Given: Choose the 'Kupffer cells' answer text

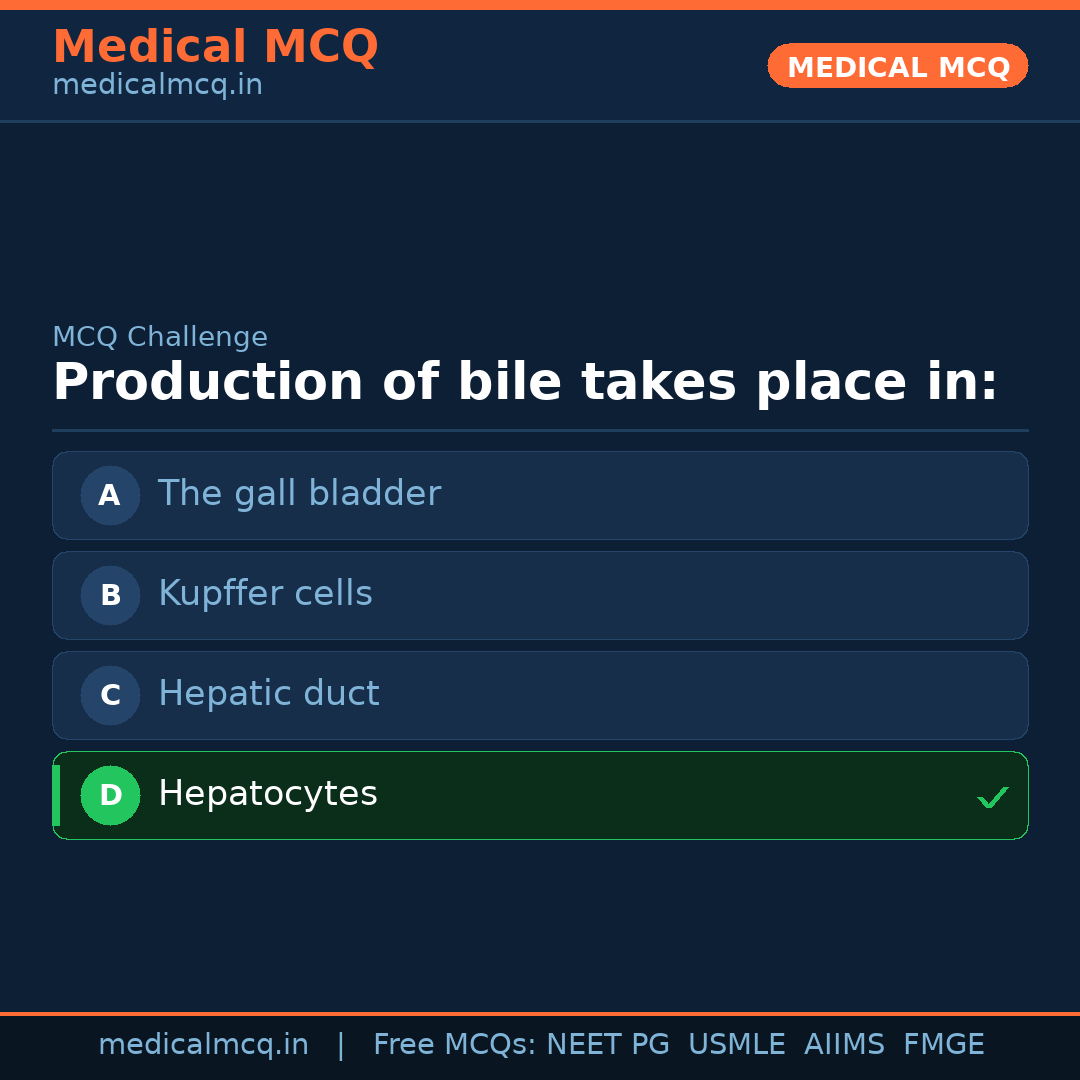Looking at the screenshot, I should (265, 594).
